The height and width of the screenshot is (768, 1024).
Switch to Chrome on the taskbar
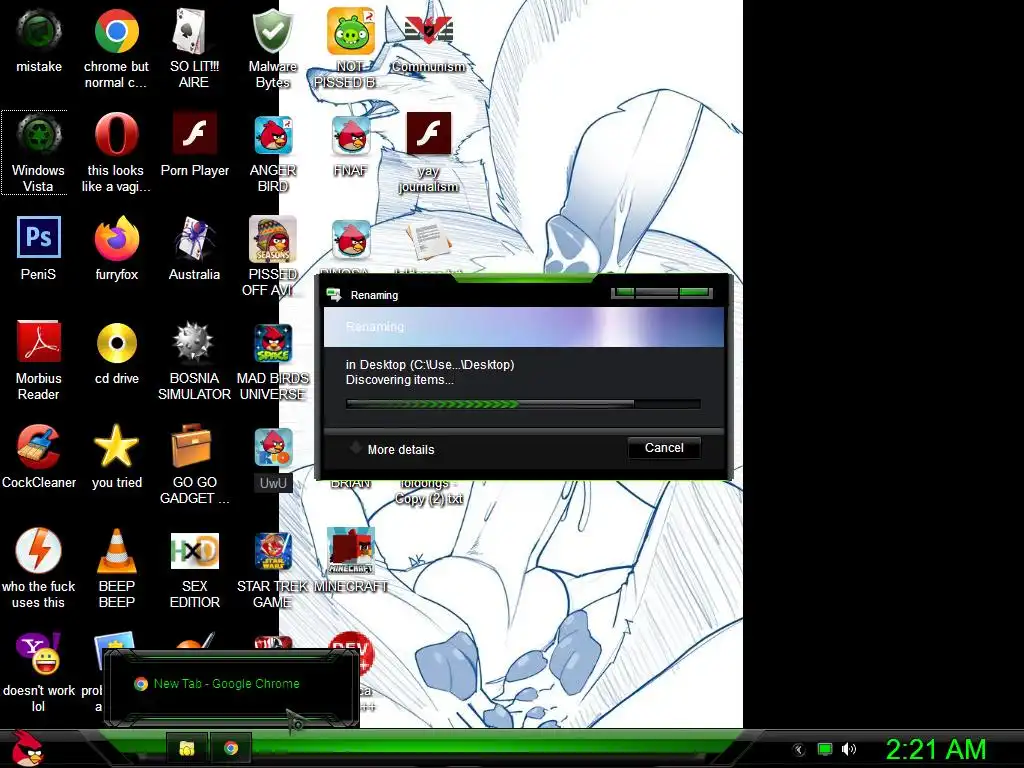230,748
